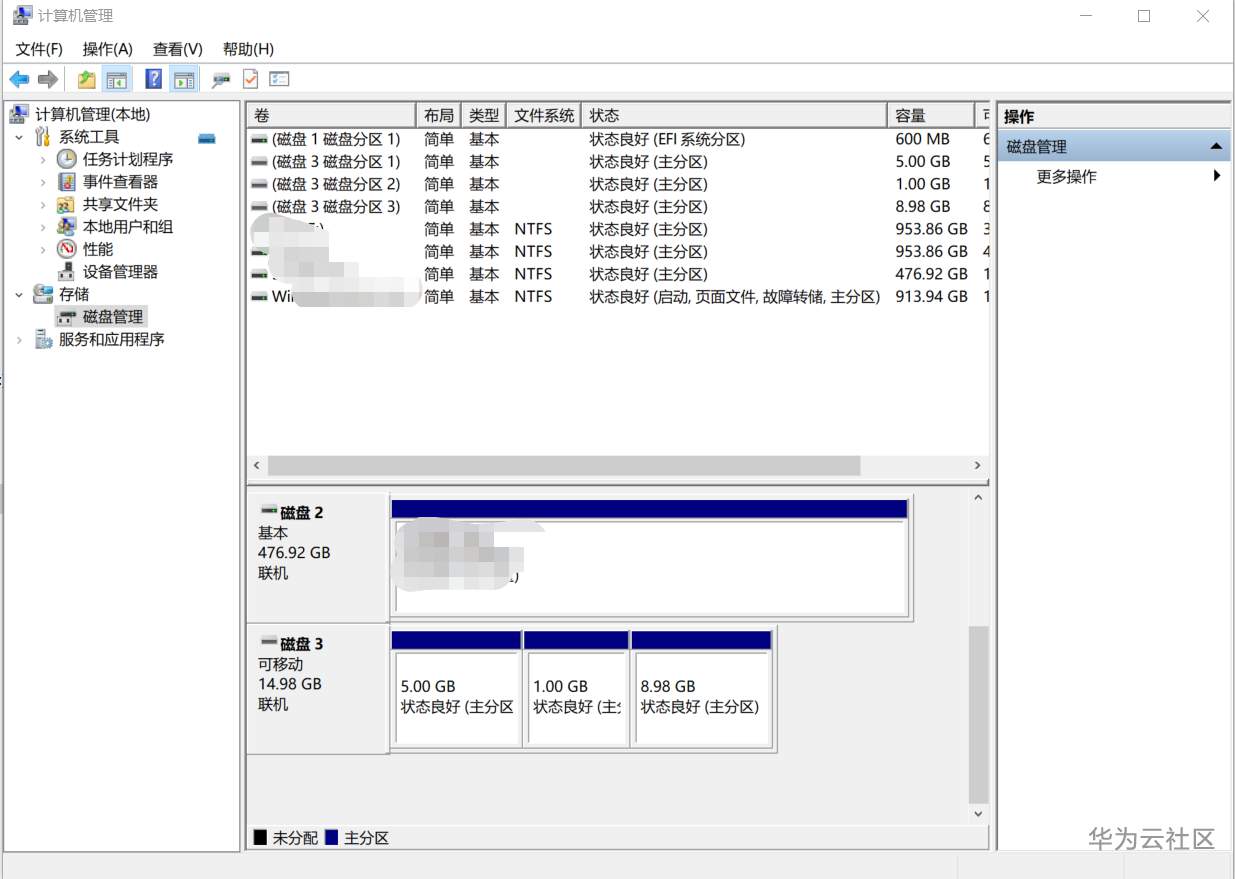This screenshot has width=1235, height=879.
Task: Click volume icon of (磁盘 1 磁盘分区 1) row
Action: coord(259,140)
